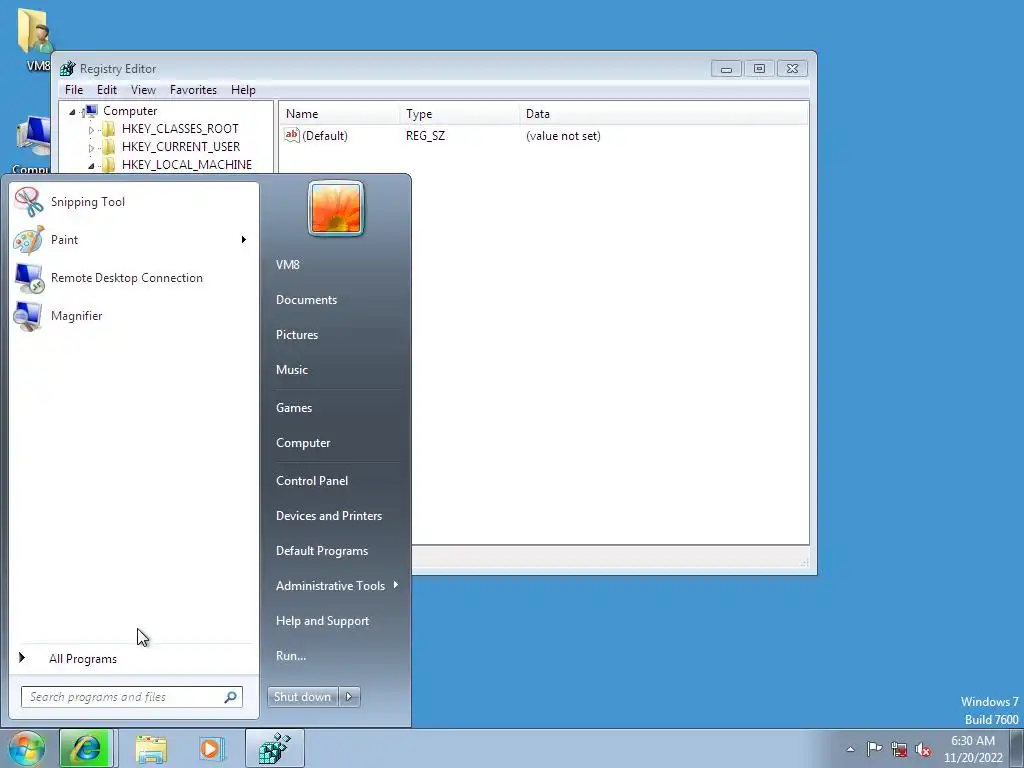Open the Action Center flag icon
Viewport: 1024px width, 768px height.
[874, 748]
